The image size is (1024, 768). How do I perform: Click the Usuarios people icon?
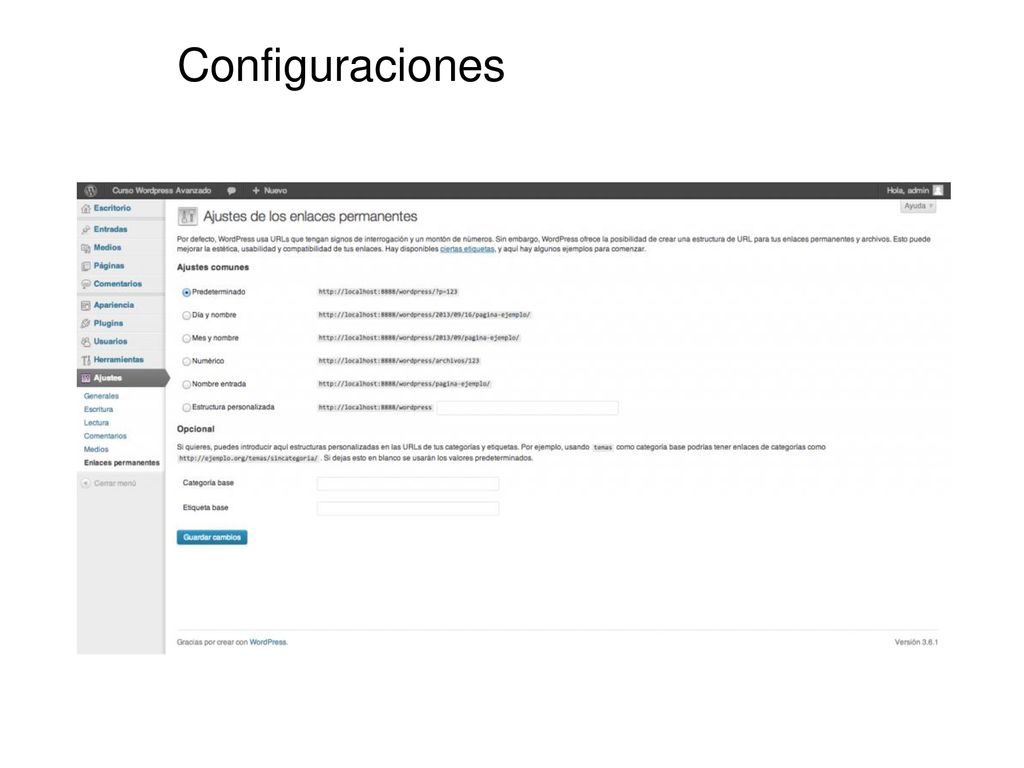pyautogui.click(x=86, y=342)
